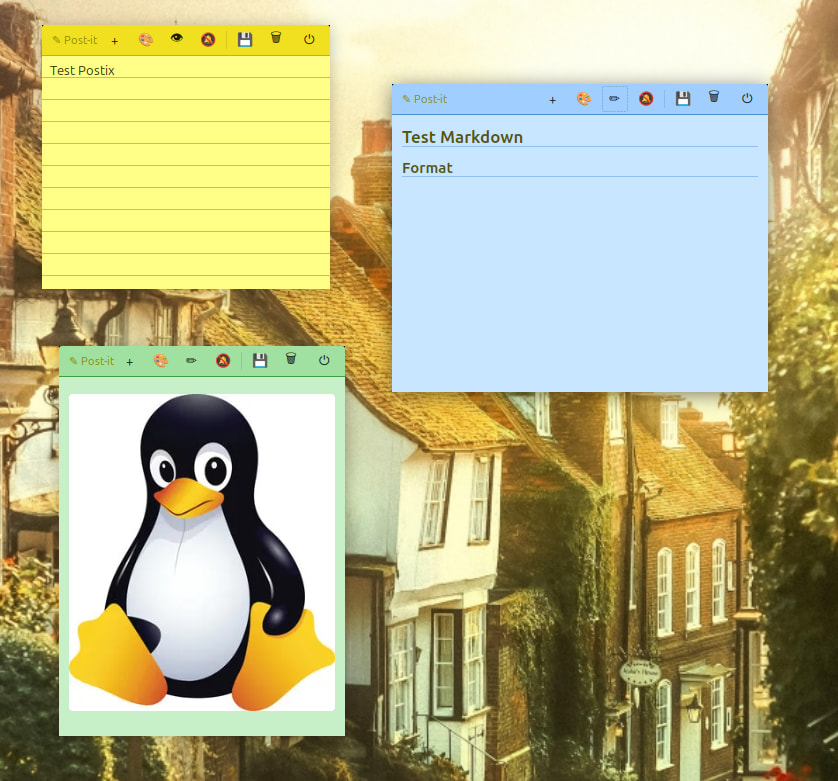Click the power icon on the yellow note

click(309, 40)
